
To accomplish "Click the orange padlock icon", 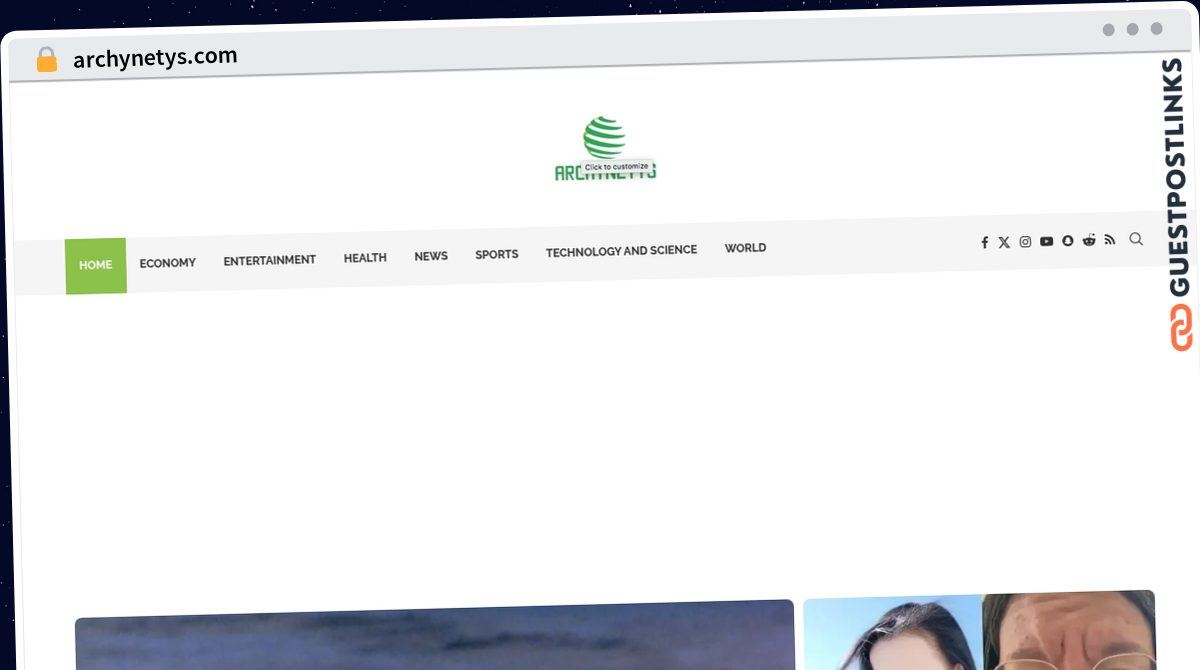I will click(x=46, y=60).
